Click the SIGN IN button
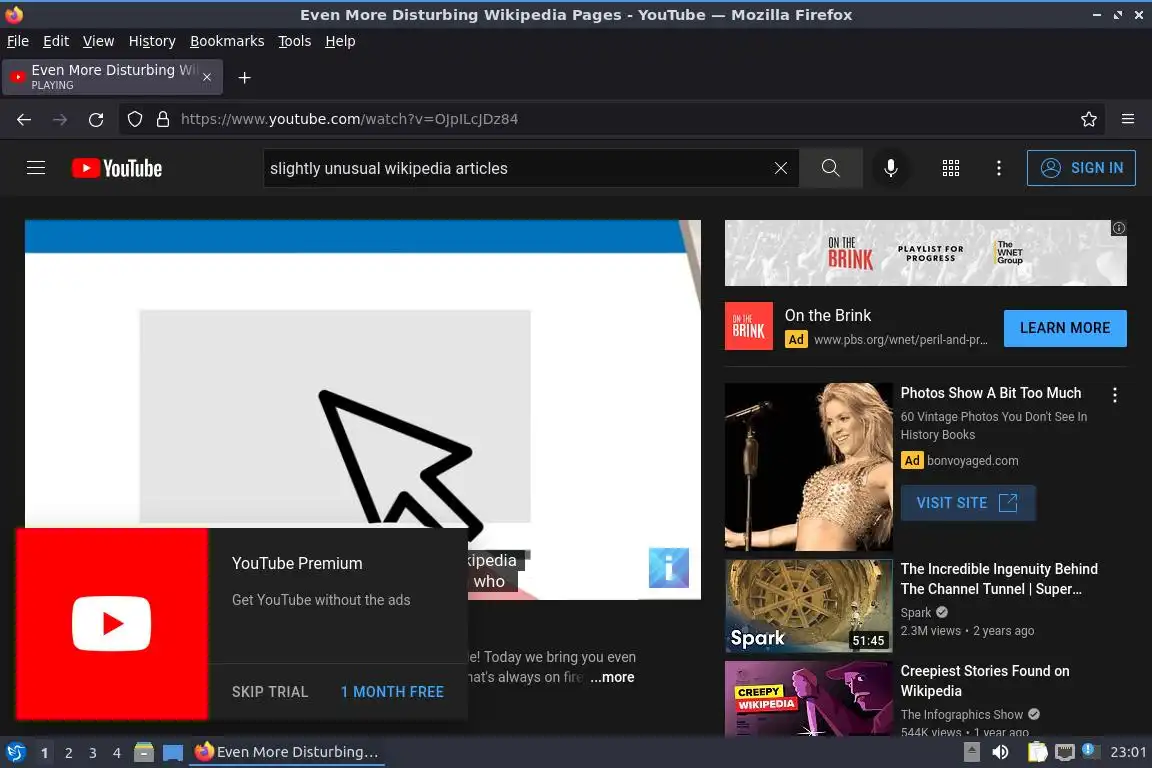Screen dimensions: 1152x768 pos(1081,168)
